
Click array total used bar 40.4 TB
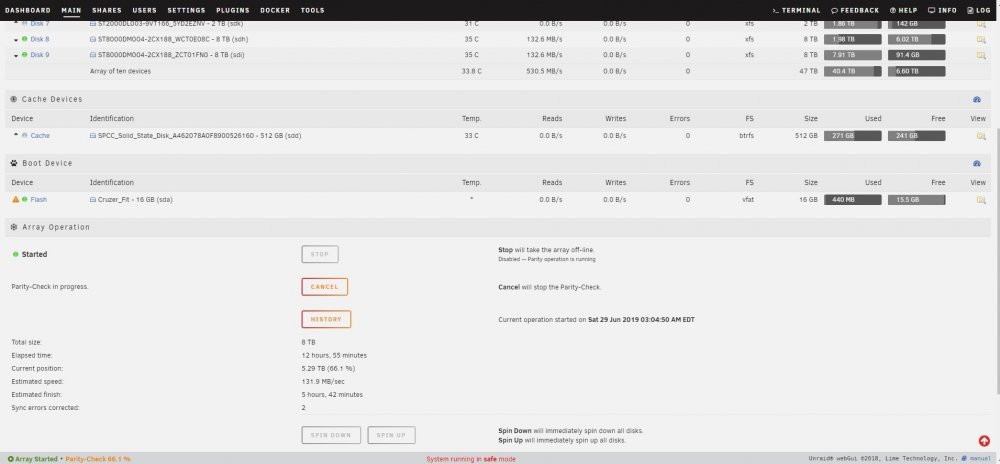click(x=853, y=71)
